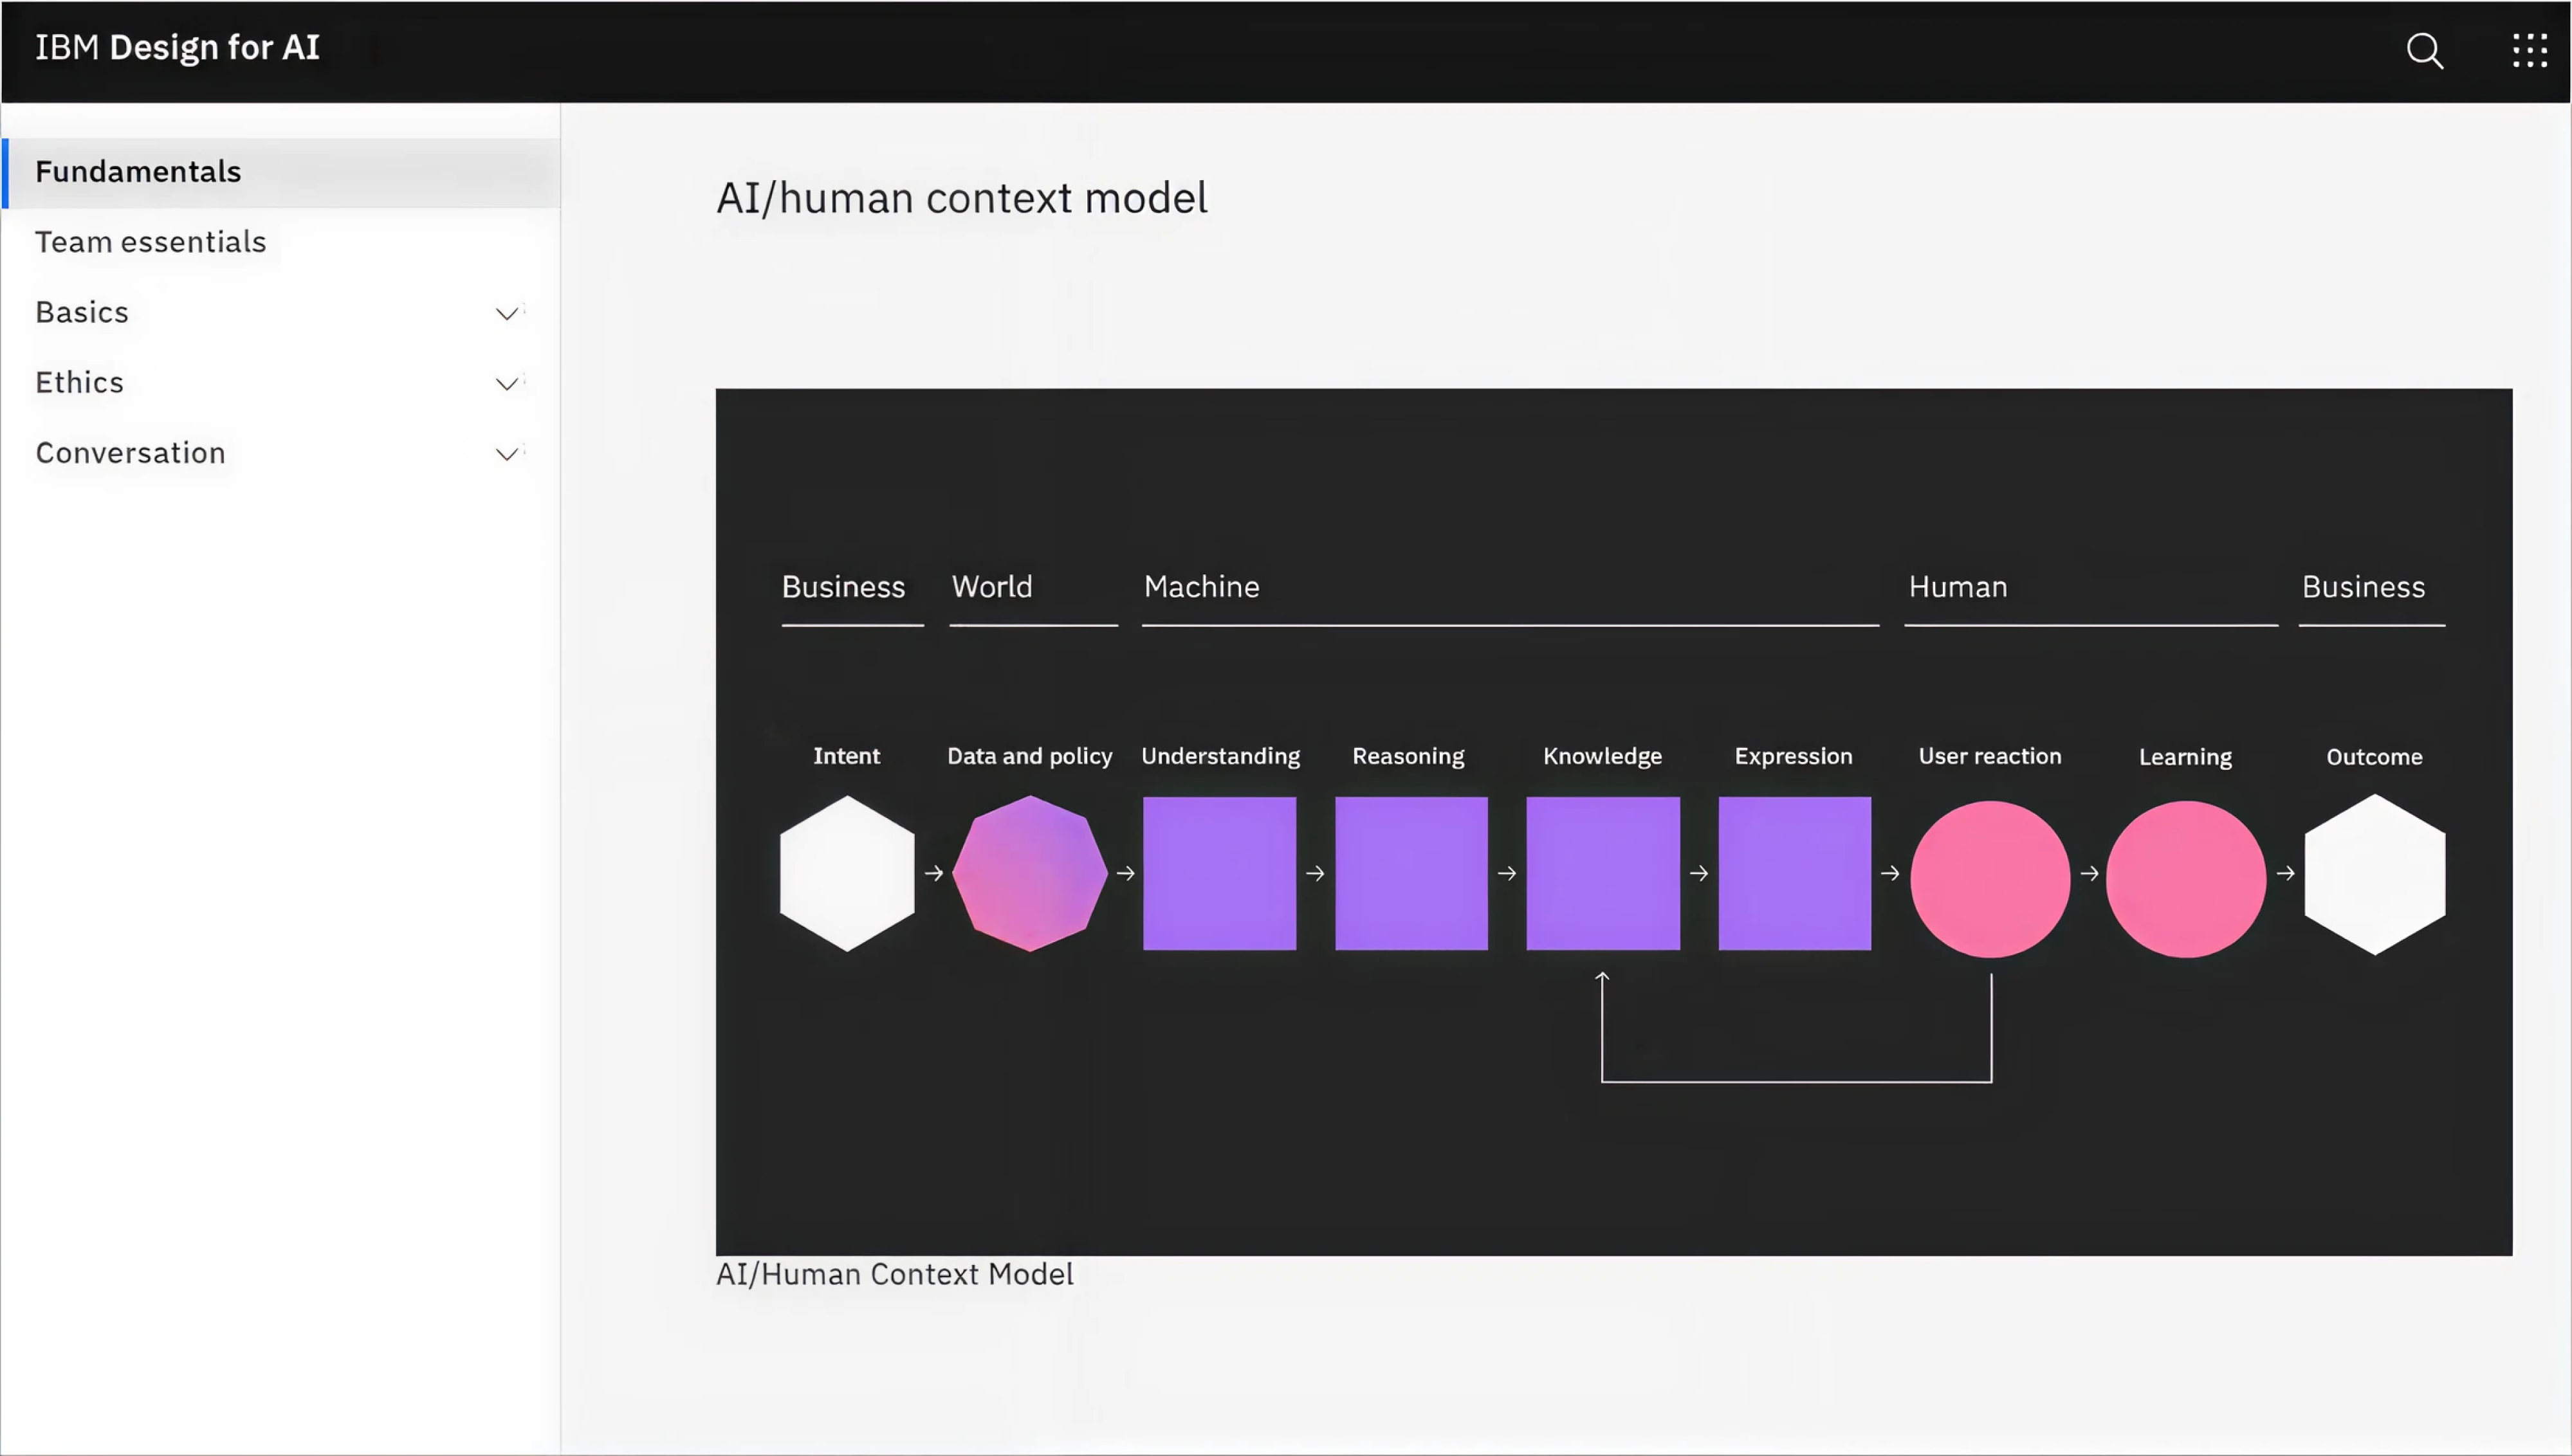
Task: Open the Team essentials page
Action: click(151, 241)
